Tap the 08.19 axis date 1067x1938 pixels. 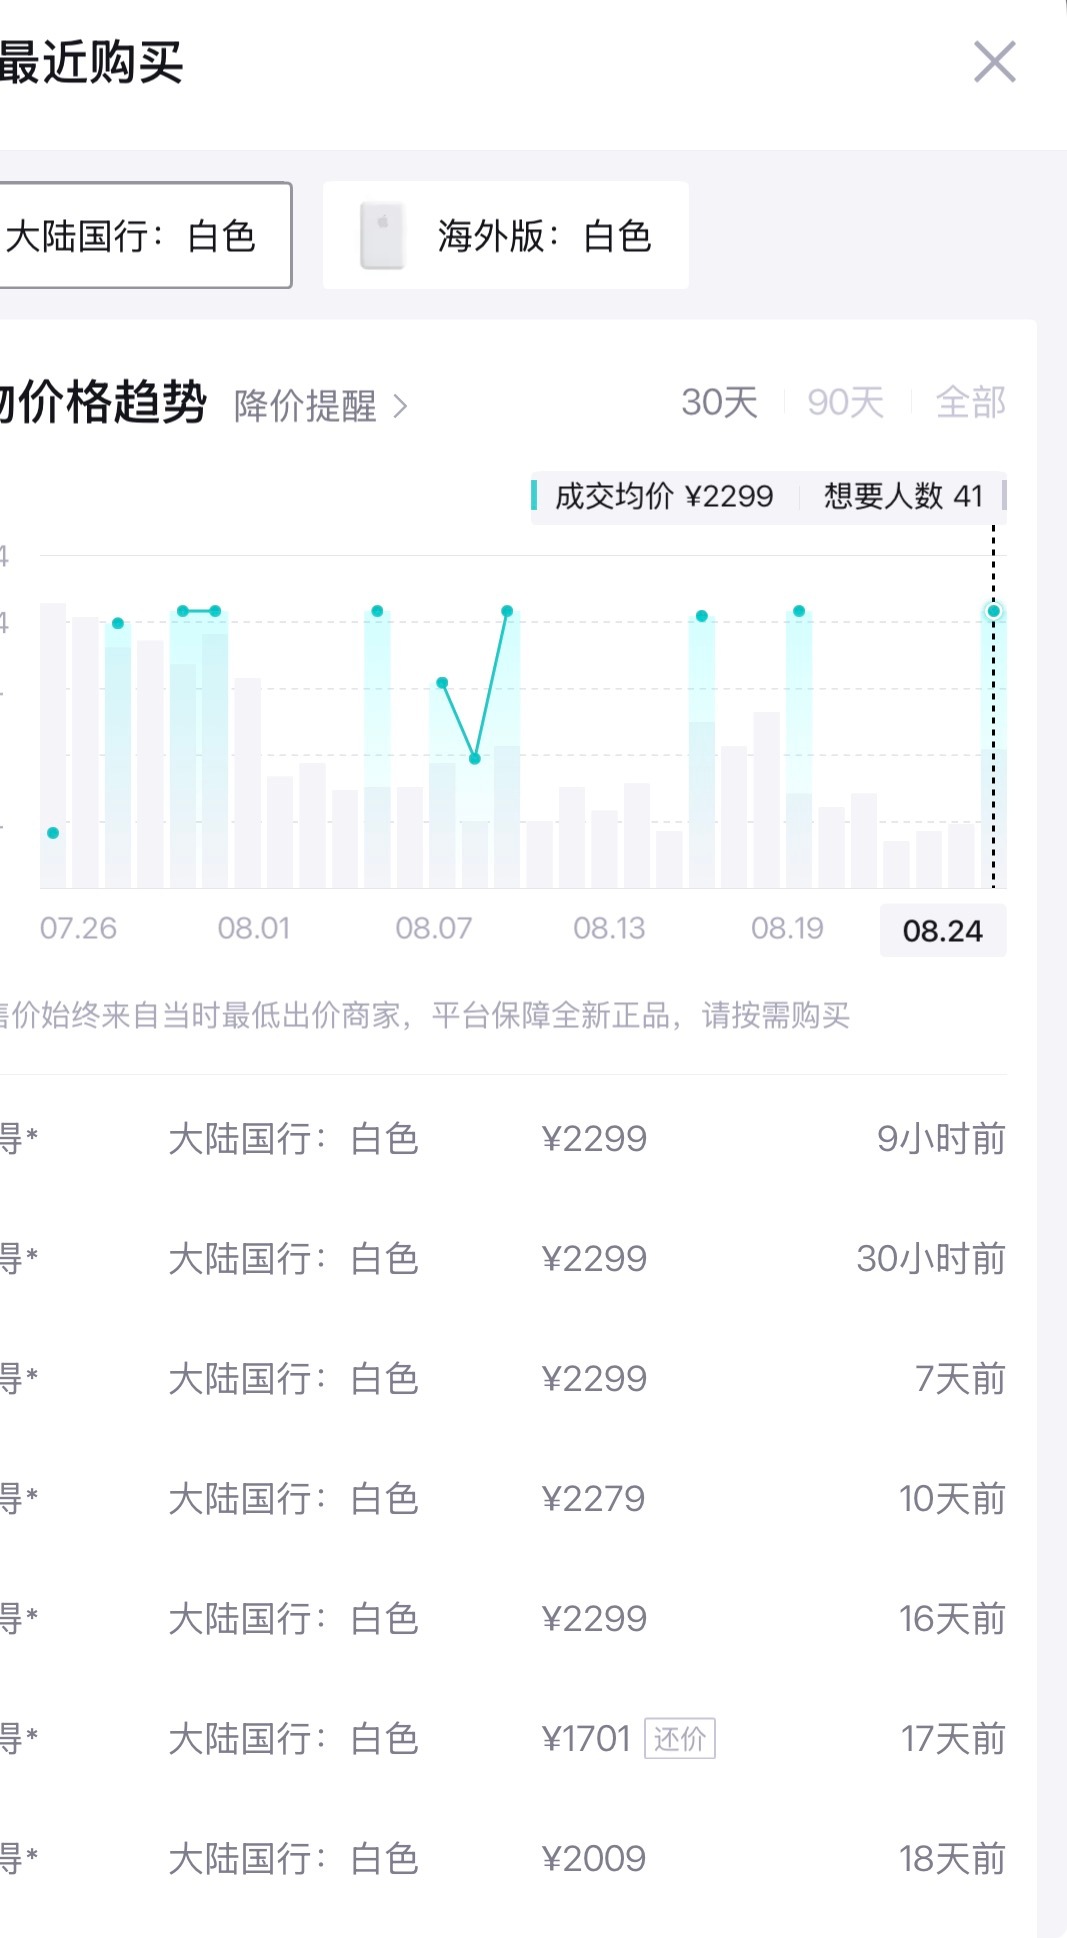[787, 928]
